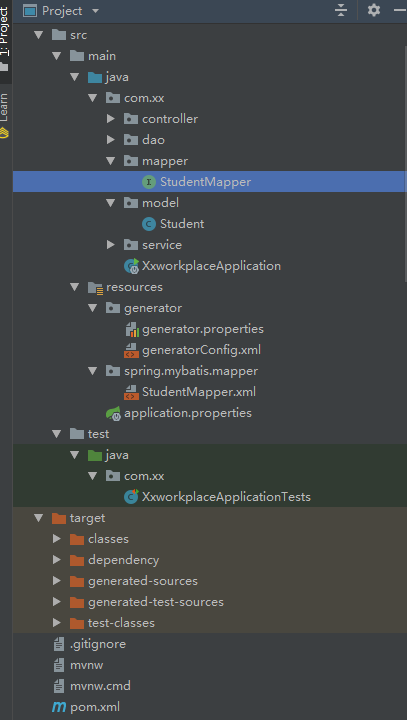This screenshot has width=407, height=720.
Task: Expand the service package arrow
Action: 110,245
